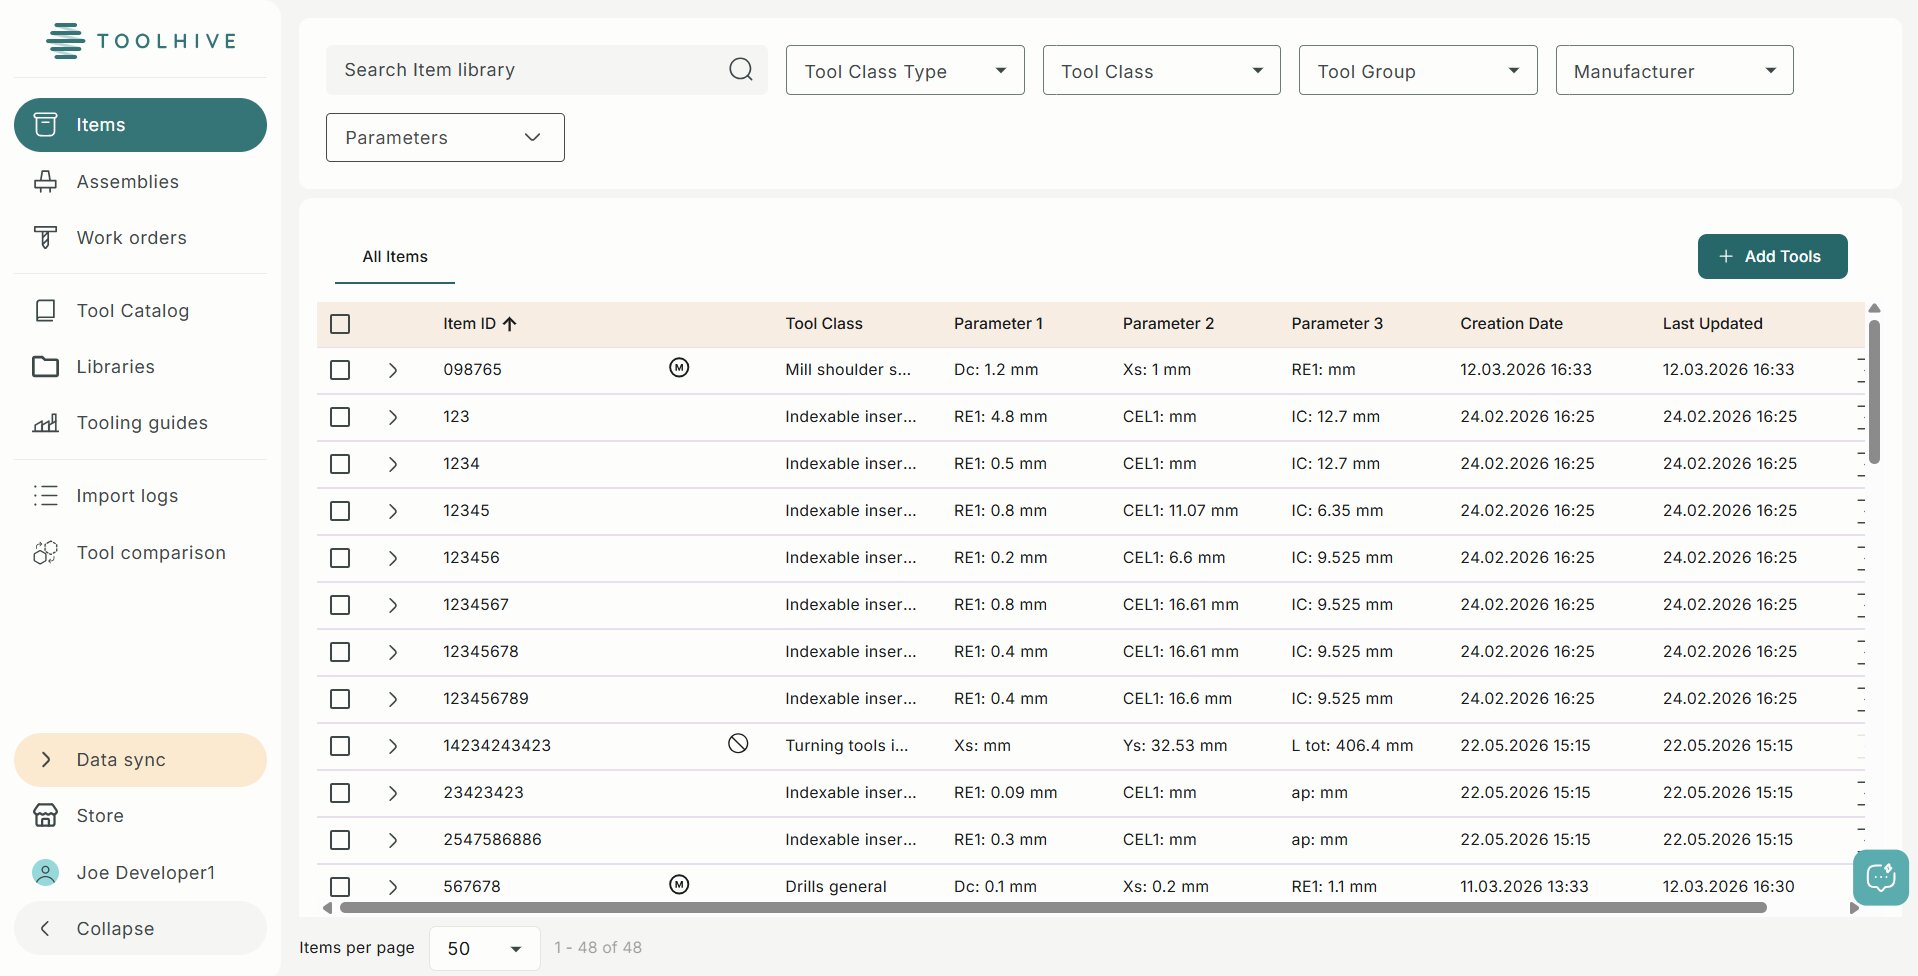Click the row menu dots for item 123456
Image resolution: width=1918 pixels, height=976 pixels.
pyautogui.click(x=1861, y=558)
